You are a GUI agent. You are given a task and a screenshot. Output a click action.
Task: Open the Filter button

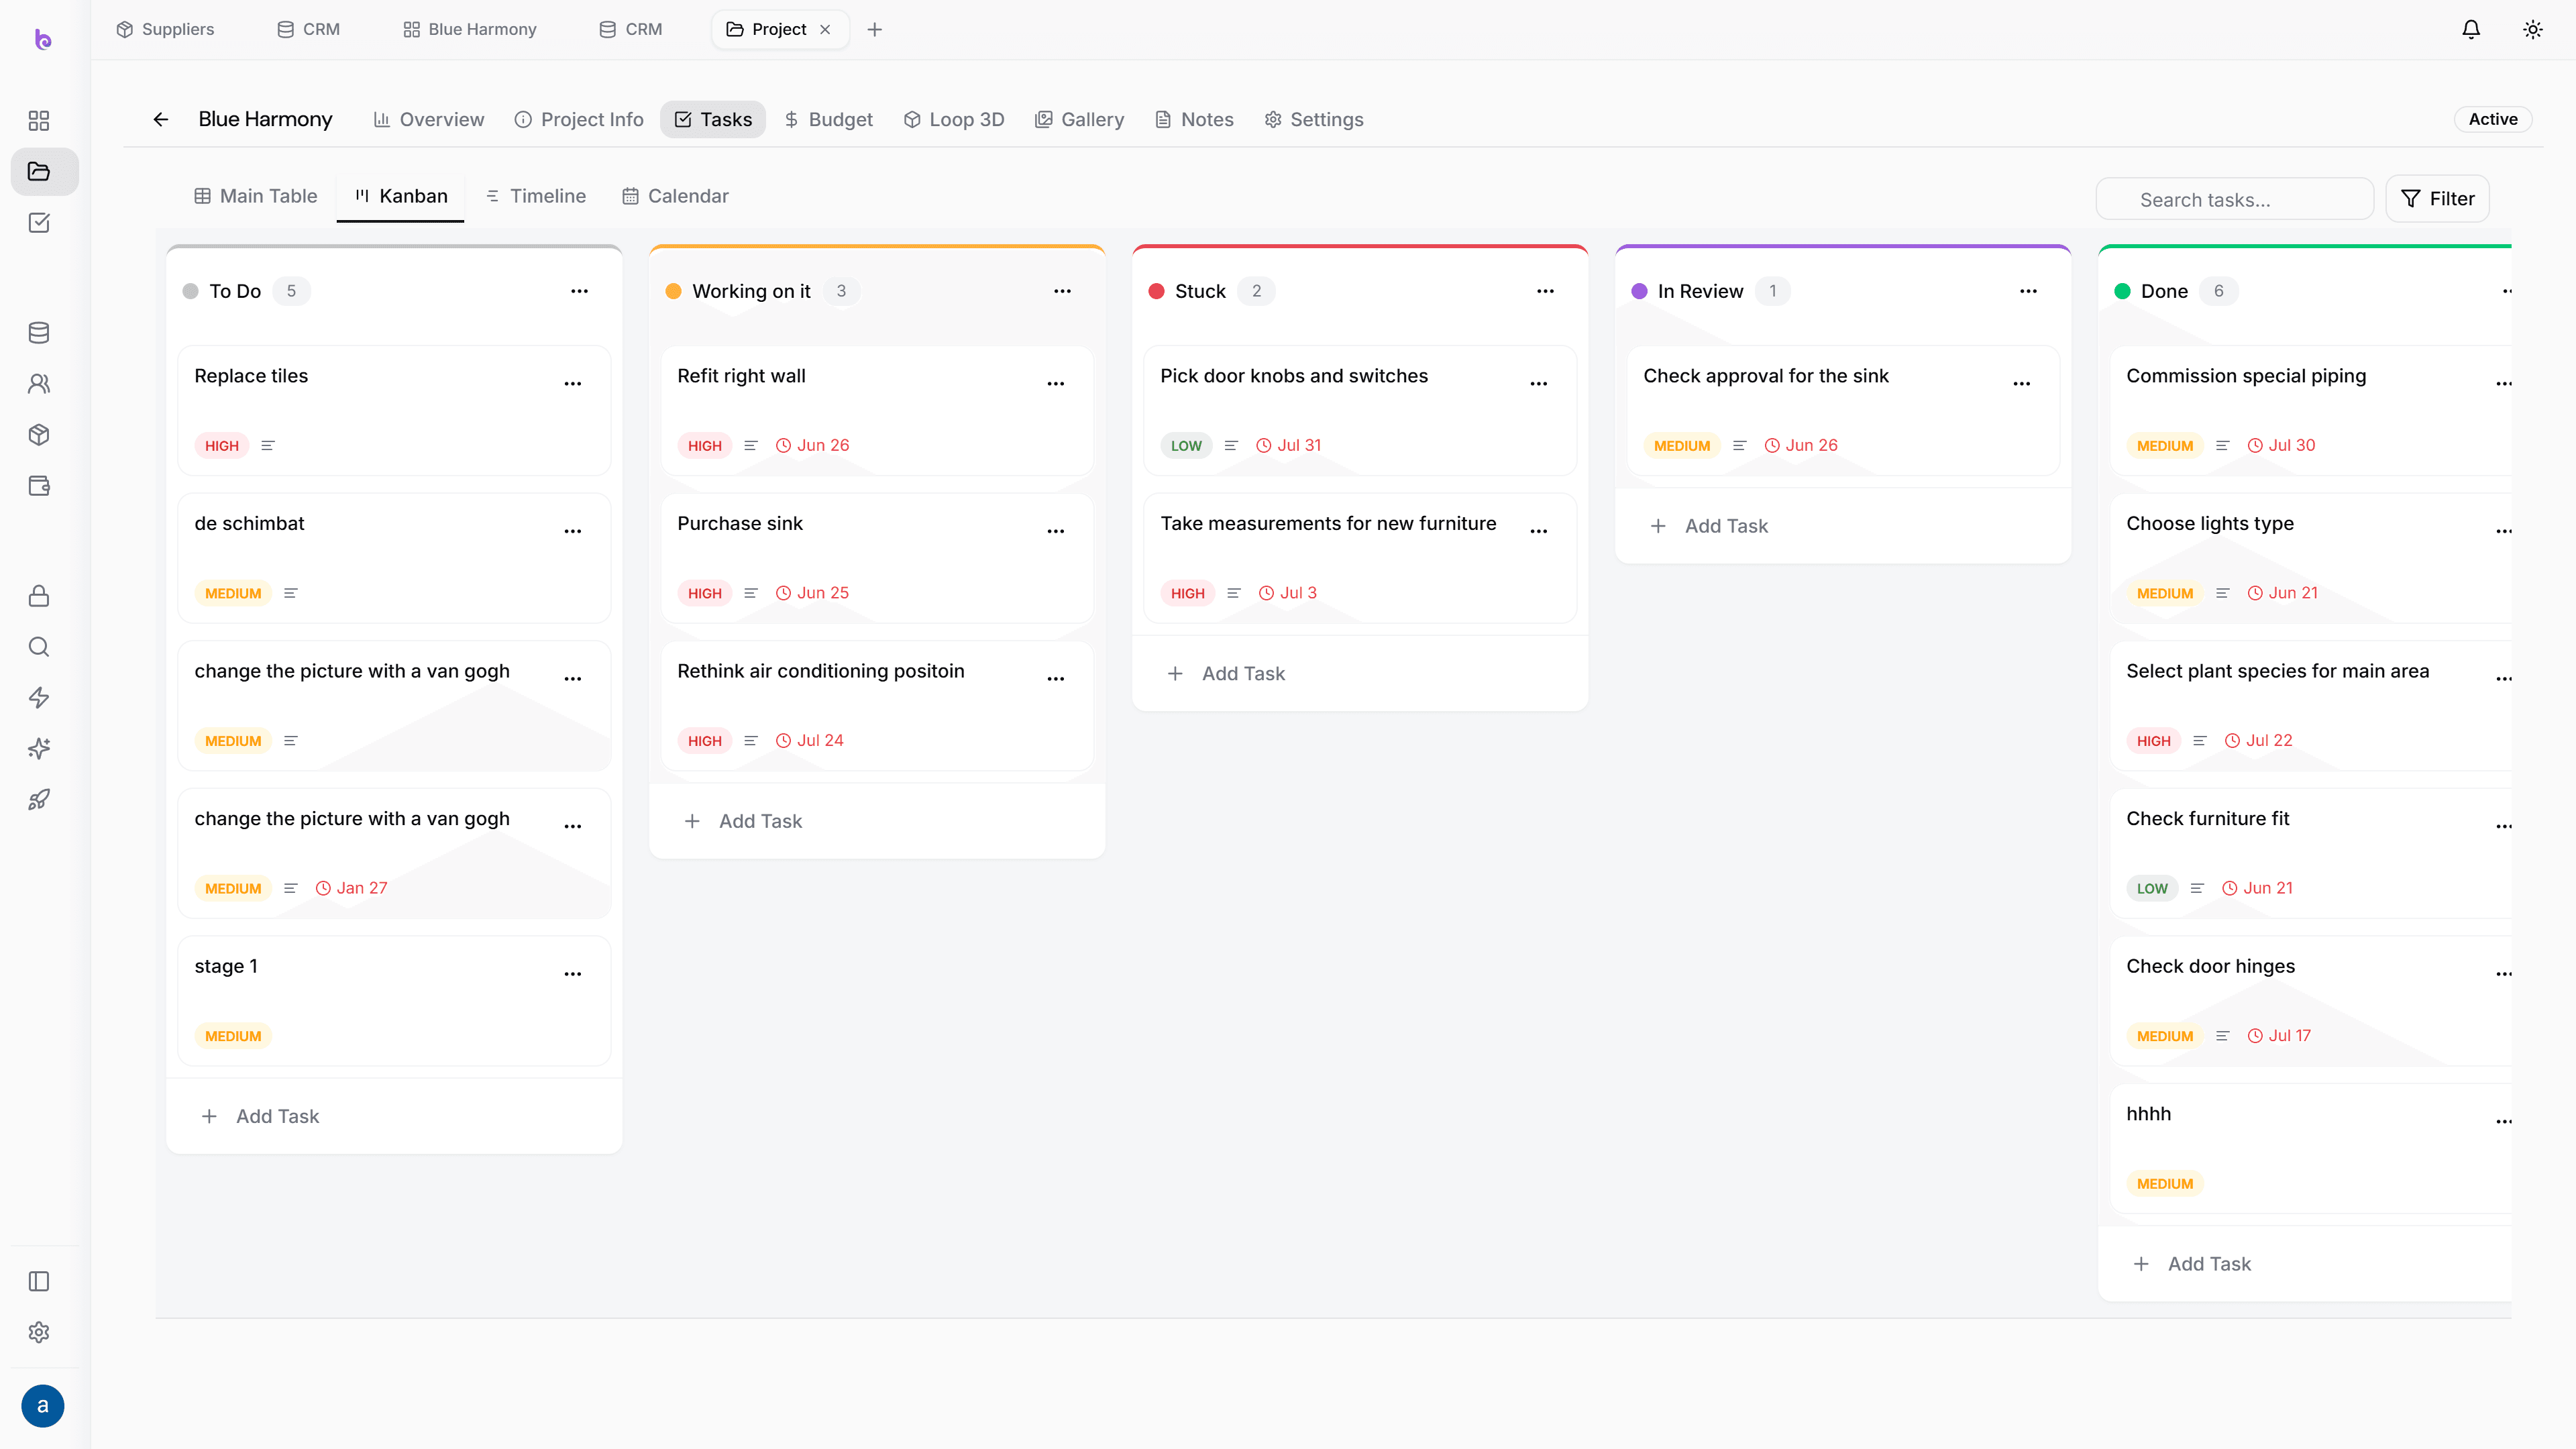2438,199
